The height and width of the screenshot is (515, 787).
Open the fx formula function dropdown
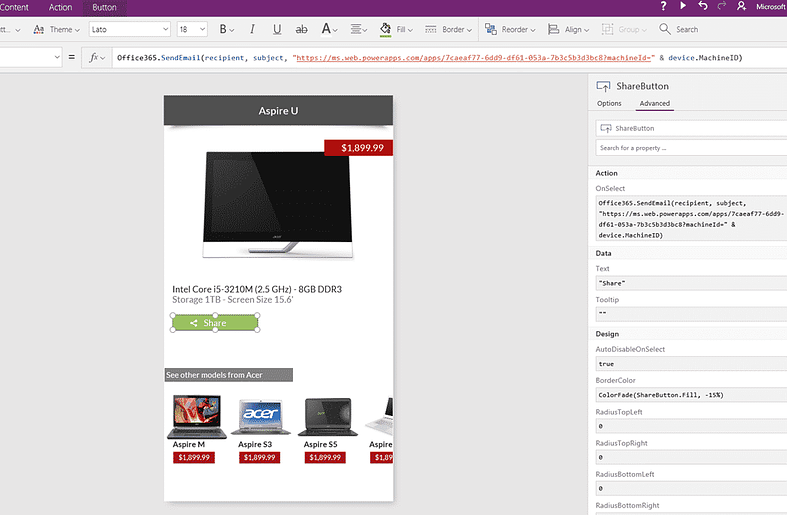pos(97,58)
